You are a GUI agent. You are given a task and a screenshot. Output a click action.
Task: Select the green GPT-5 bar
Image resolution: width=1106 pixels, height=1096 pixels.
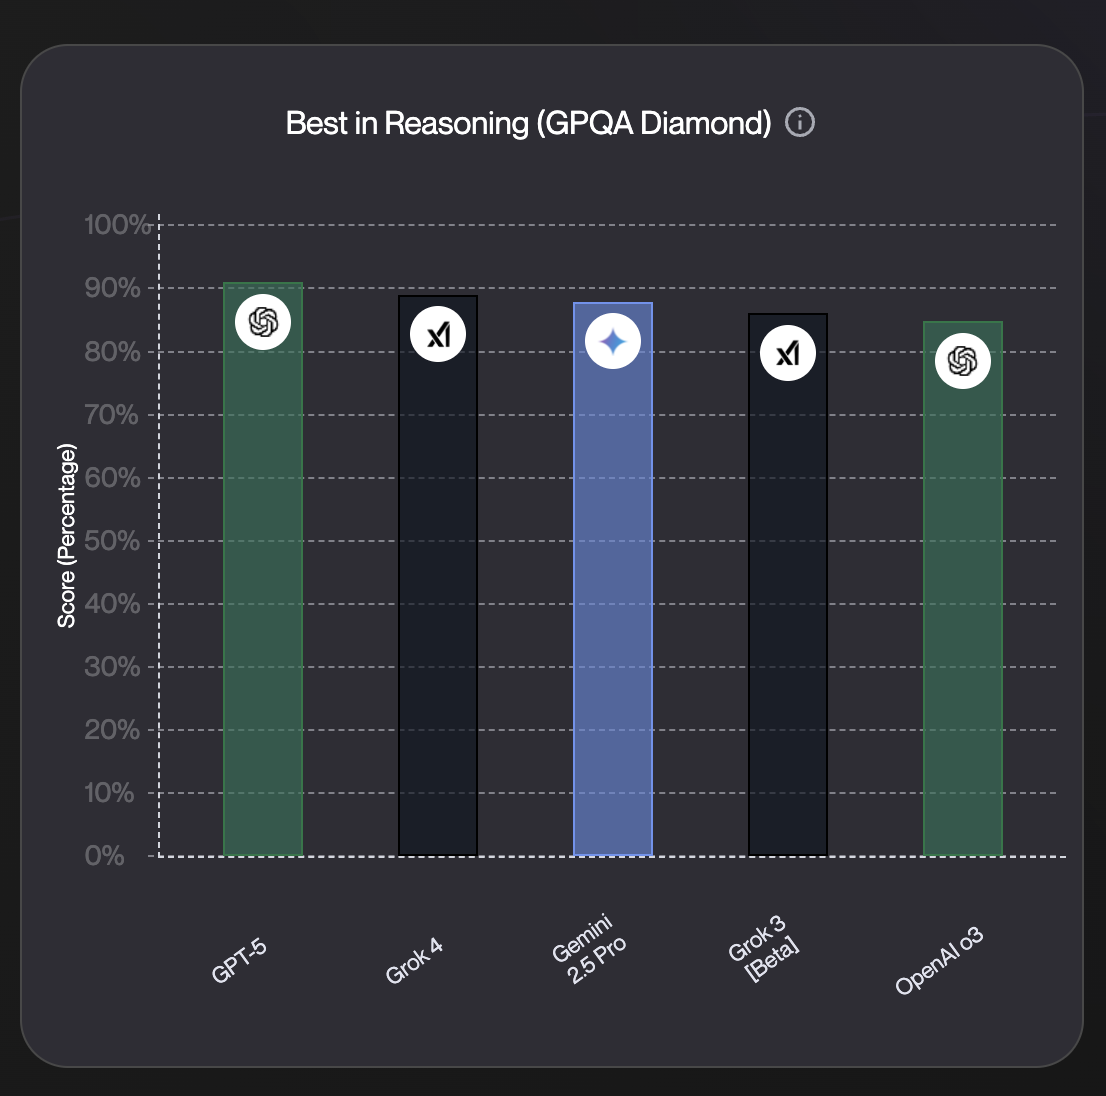coord(263,569)
